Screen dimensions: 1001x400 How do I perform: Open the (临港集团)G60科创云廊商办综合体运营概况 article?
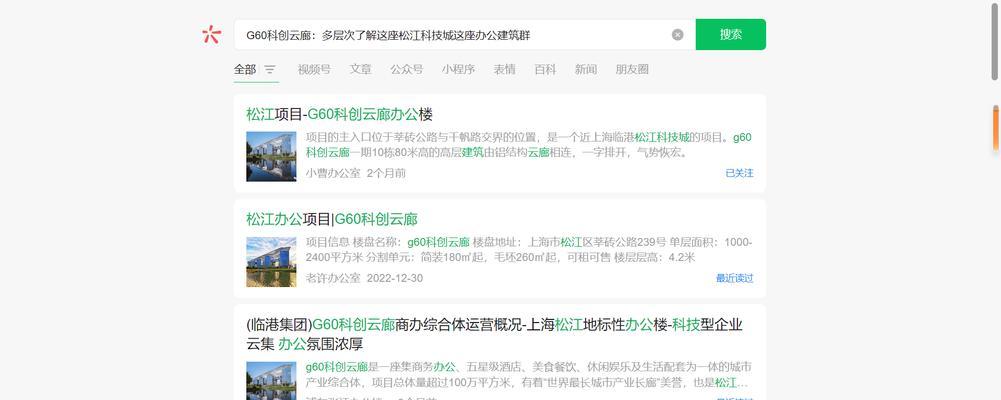pyautogui.click(x=495, y=334)
